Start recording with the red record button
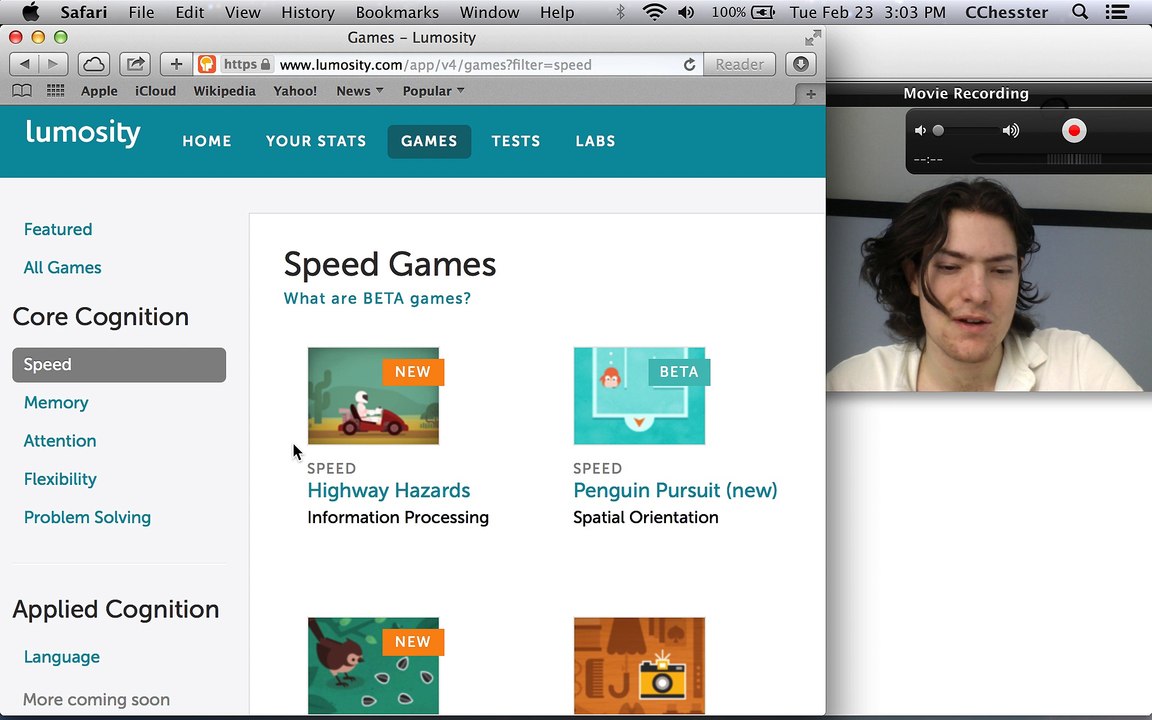Viewport: 1152px width, 720px height. [x=1073, y=131]
